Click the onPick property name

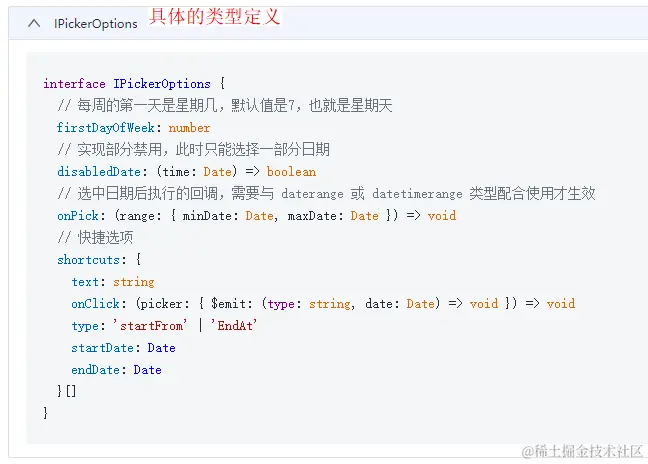78,216
